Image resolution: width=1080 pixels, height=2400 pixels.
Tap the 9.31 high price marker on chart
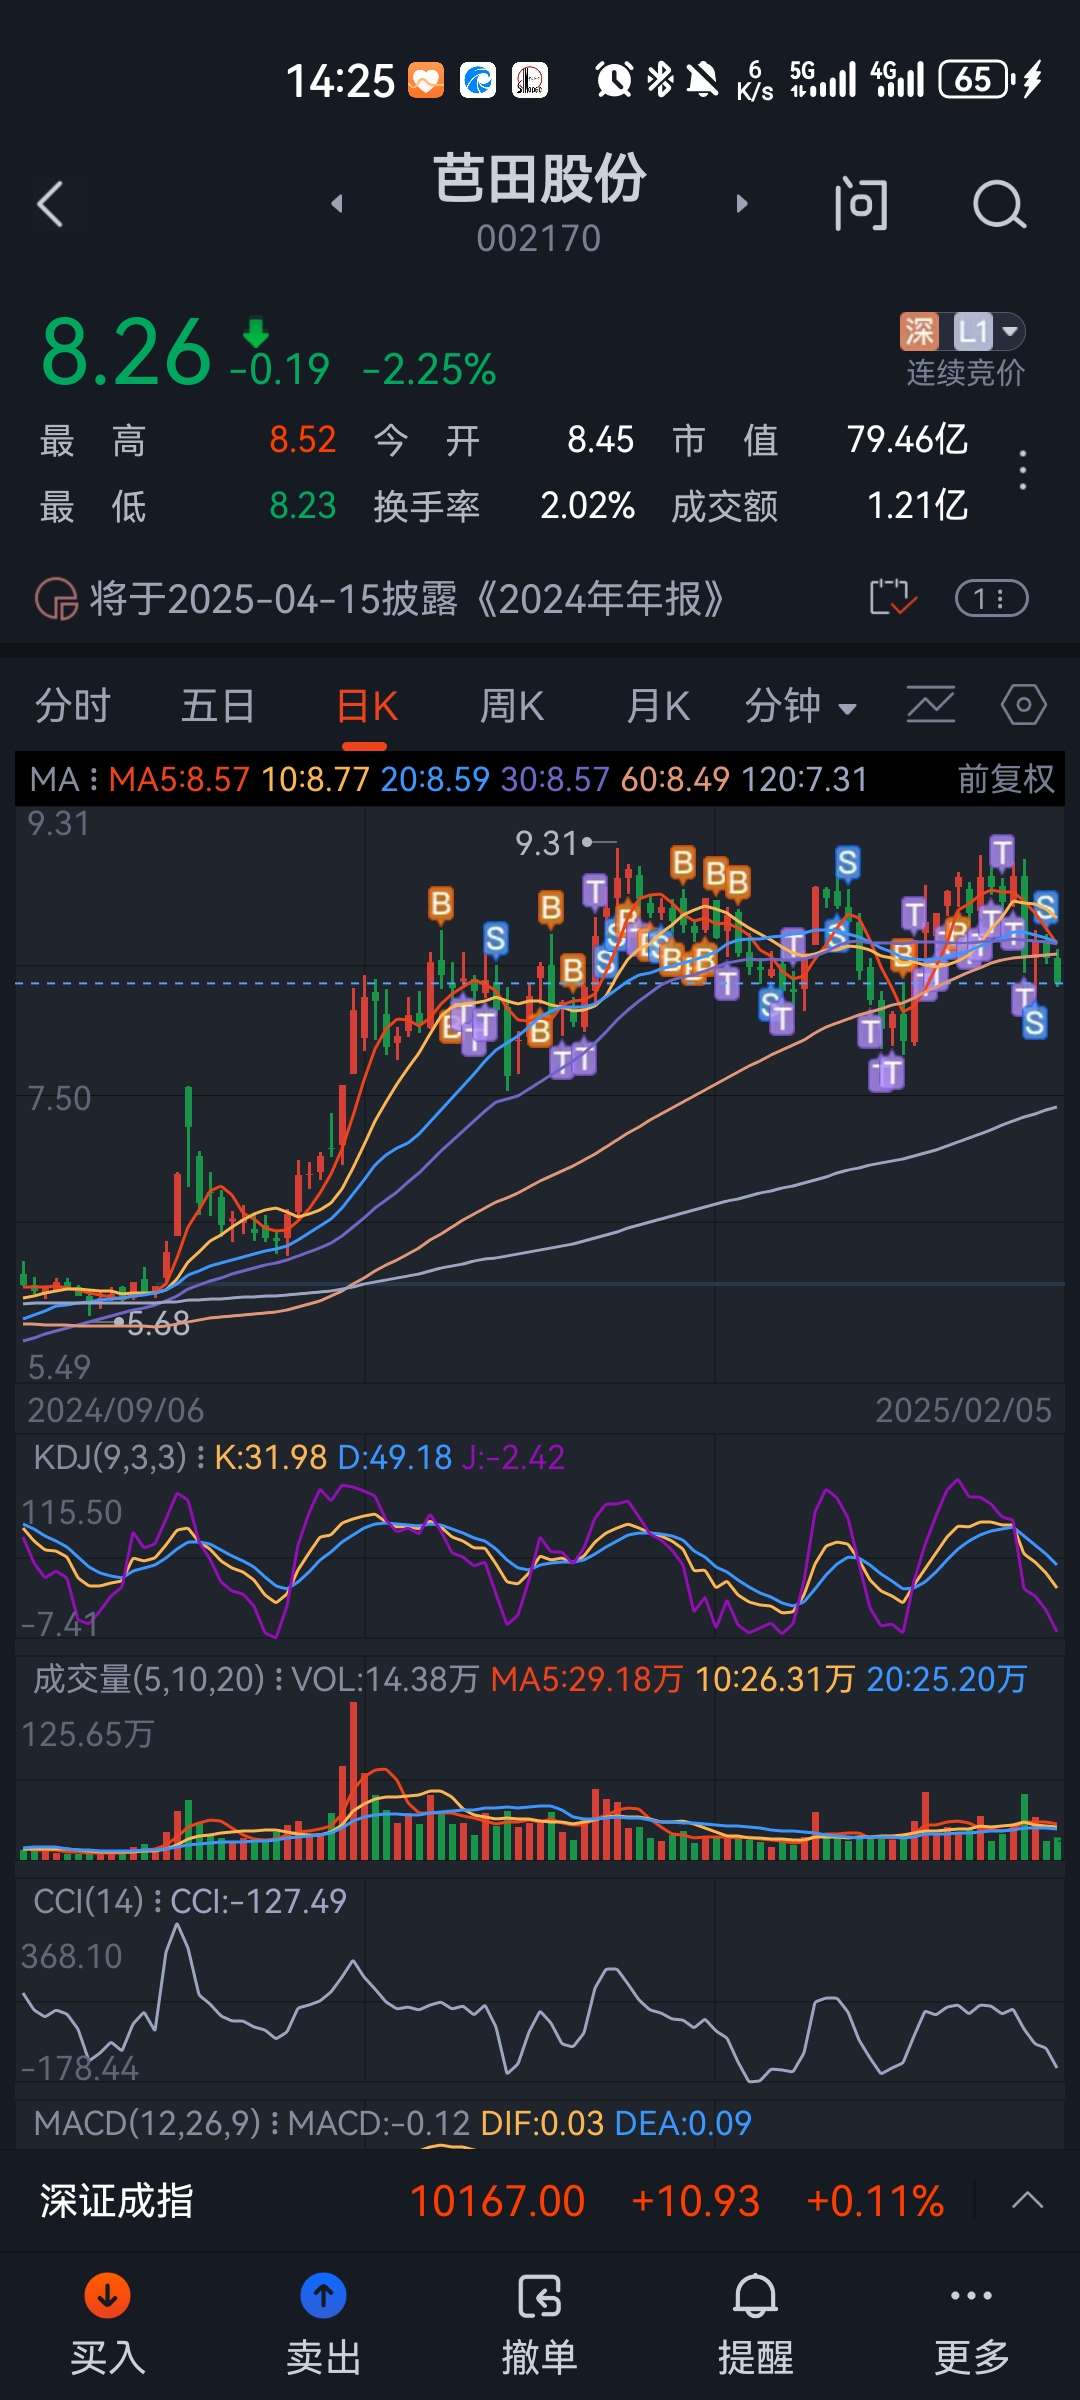point(547,843)
